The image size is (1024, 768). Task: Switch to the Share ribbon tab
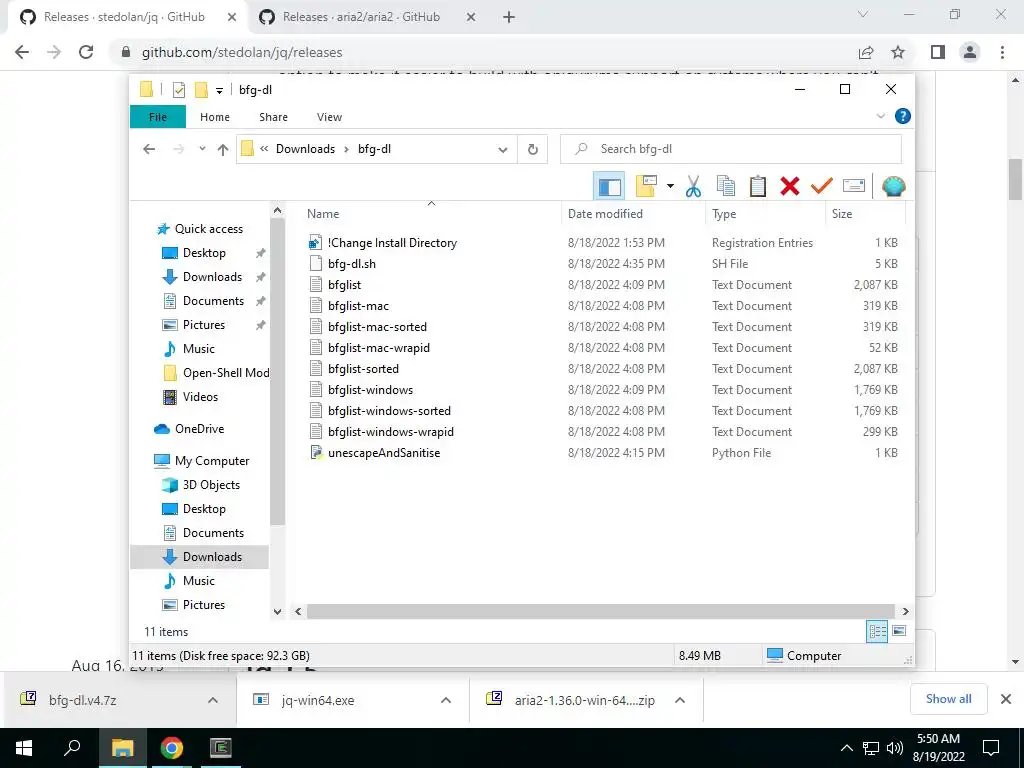coord(273,117)
